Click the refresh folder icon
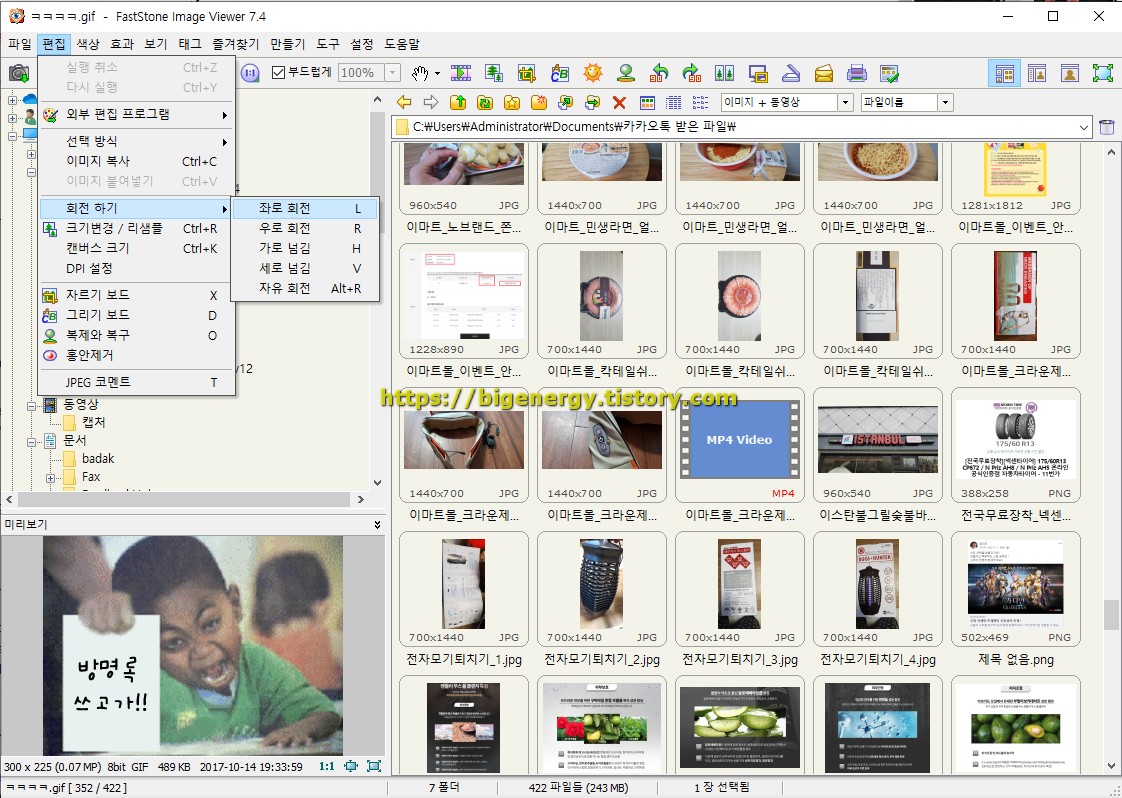The image size is (1122, 798). 484,102
